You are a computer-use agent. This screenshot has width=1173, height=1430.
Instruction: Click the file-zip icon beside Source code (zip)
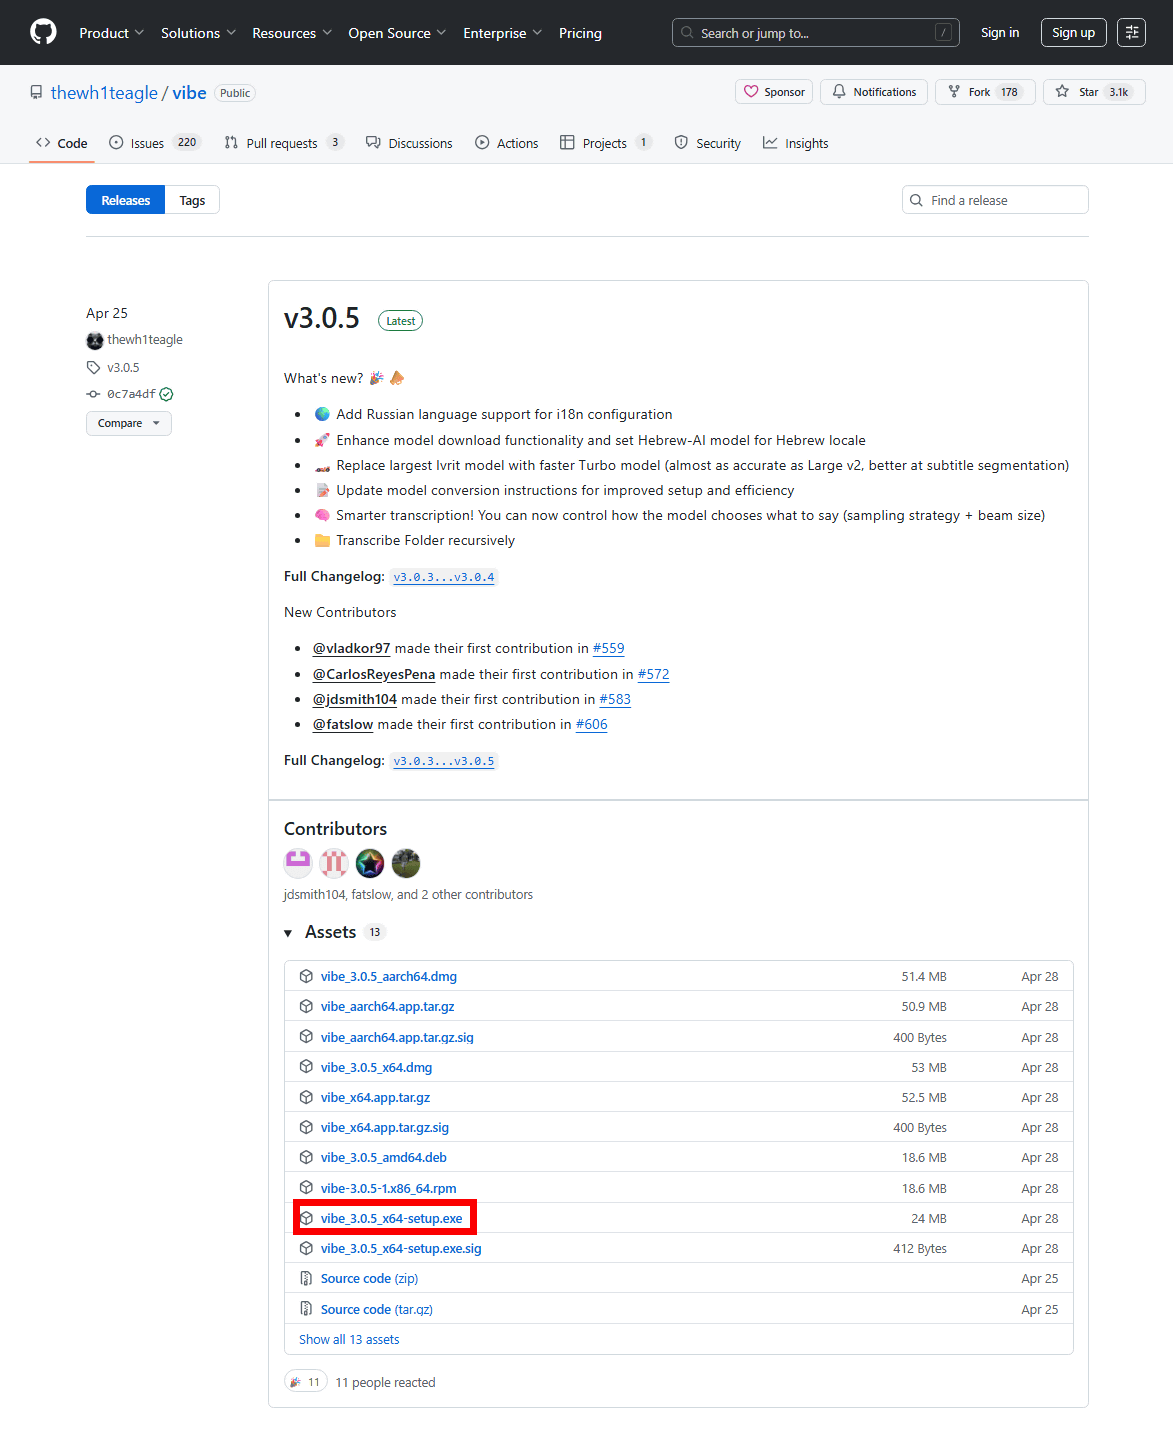pyautogui.click(x=306, y=1278)
